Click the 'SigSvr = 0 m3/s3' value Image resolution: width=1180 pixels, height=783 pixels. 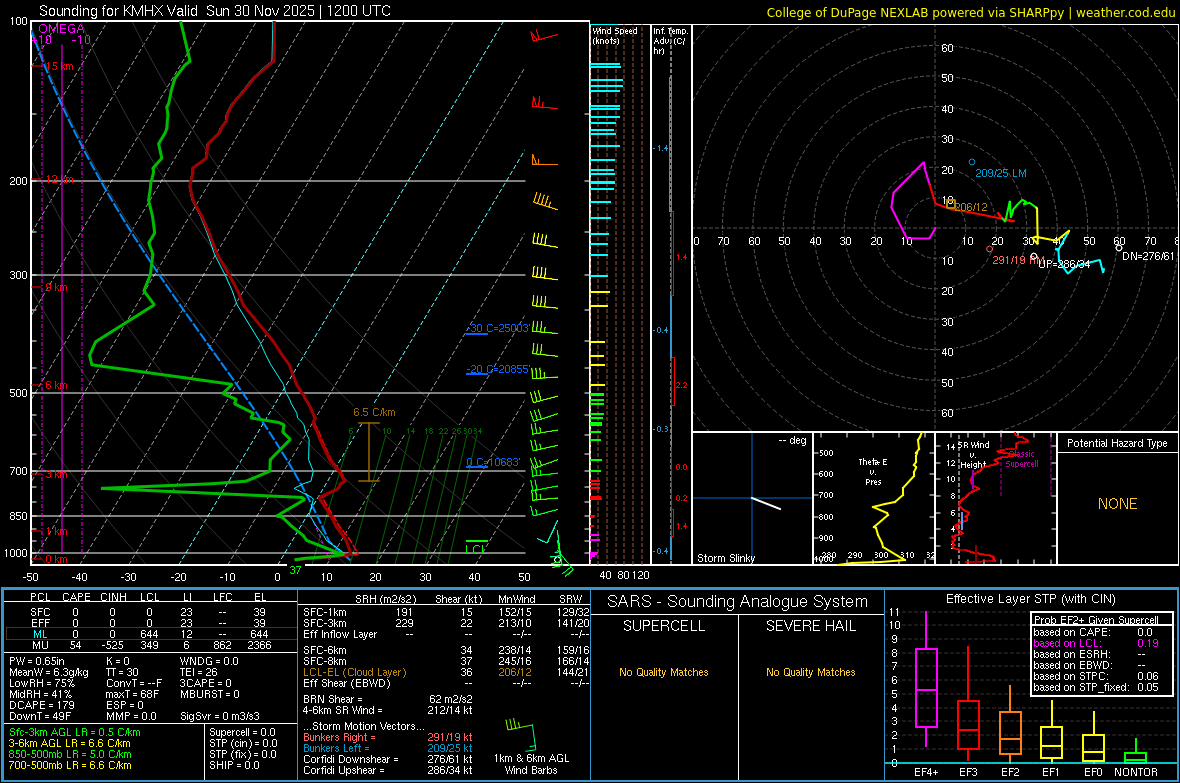coord(220,716)
